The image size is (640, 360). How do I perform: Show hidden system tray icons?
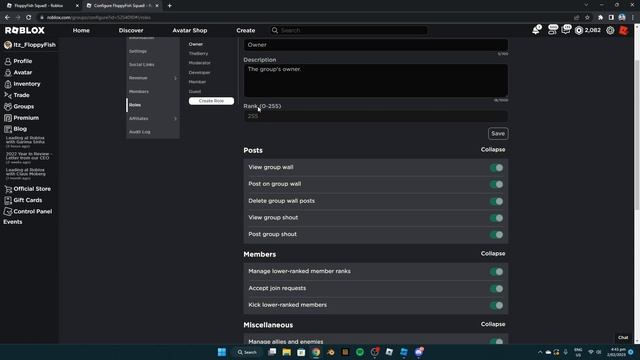[x=540, y=352]
